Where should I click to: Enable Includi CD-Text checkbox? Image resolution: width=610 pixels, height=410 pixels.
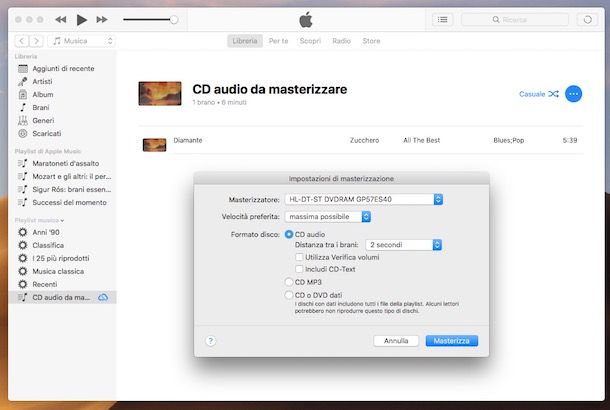[299, 269]
